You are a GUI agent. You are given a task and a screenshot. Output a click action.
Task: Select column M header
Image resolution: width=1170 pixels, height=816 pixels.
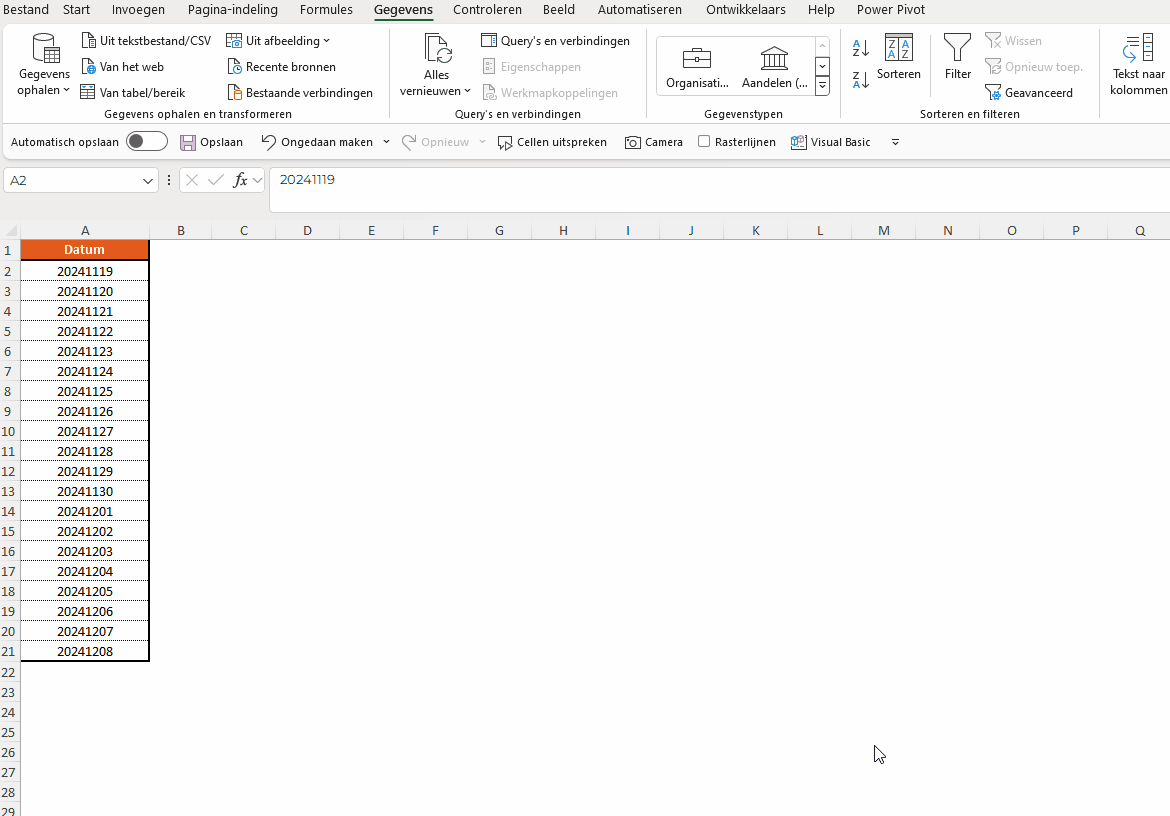click(x=883, y=230)
